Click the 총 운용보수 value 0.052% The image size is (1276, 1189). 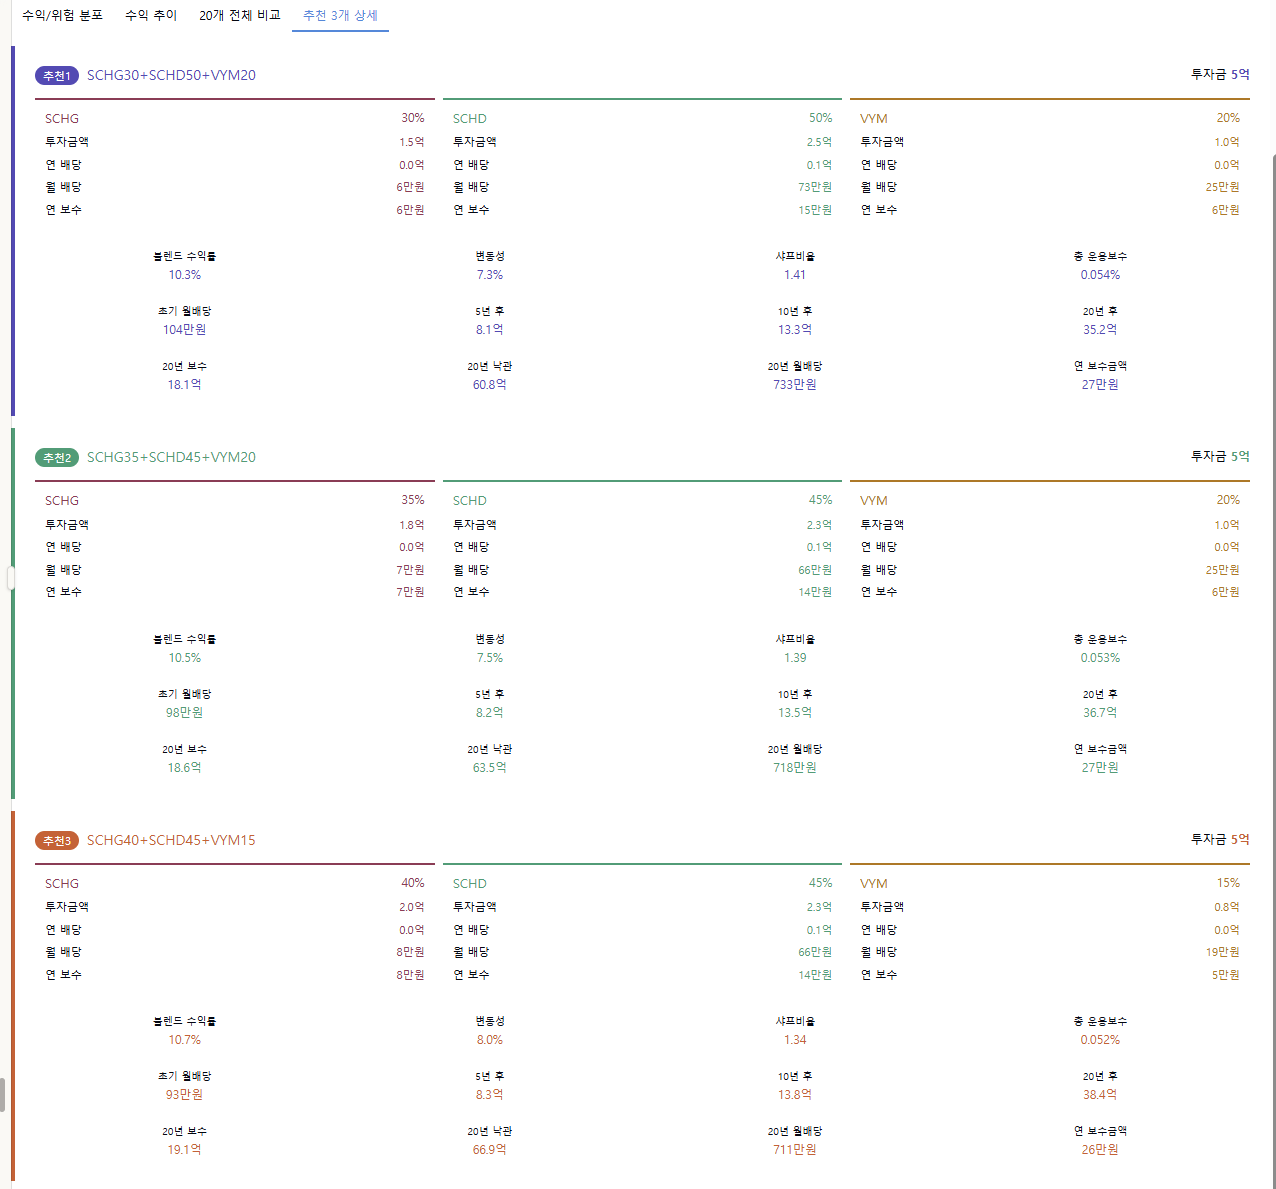pyautogui.click(x=1100, y=1040)
